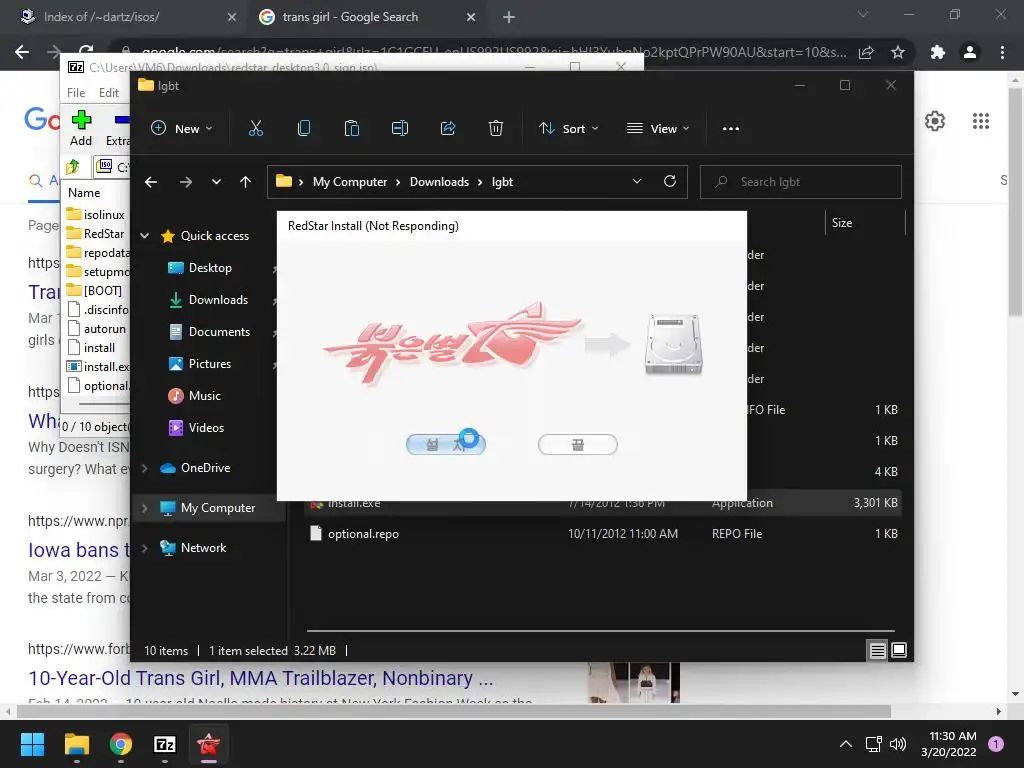
Task: Open File Explorer from taskbar
Action: [76, 744]
